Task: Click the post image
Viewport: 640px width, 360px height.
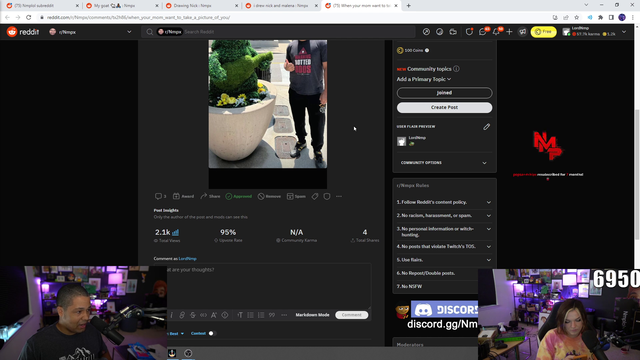Action: click(268, 104)
